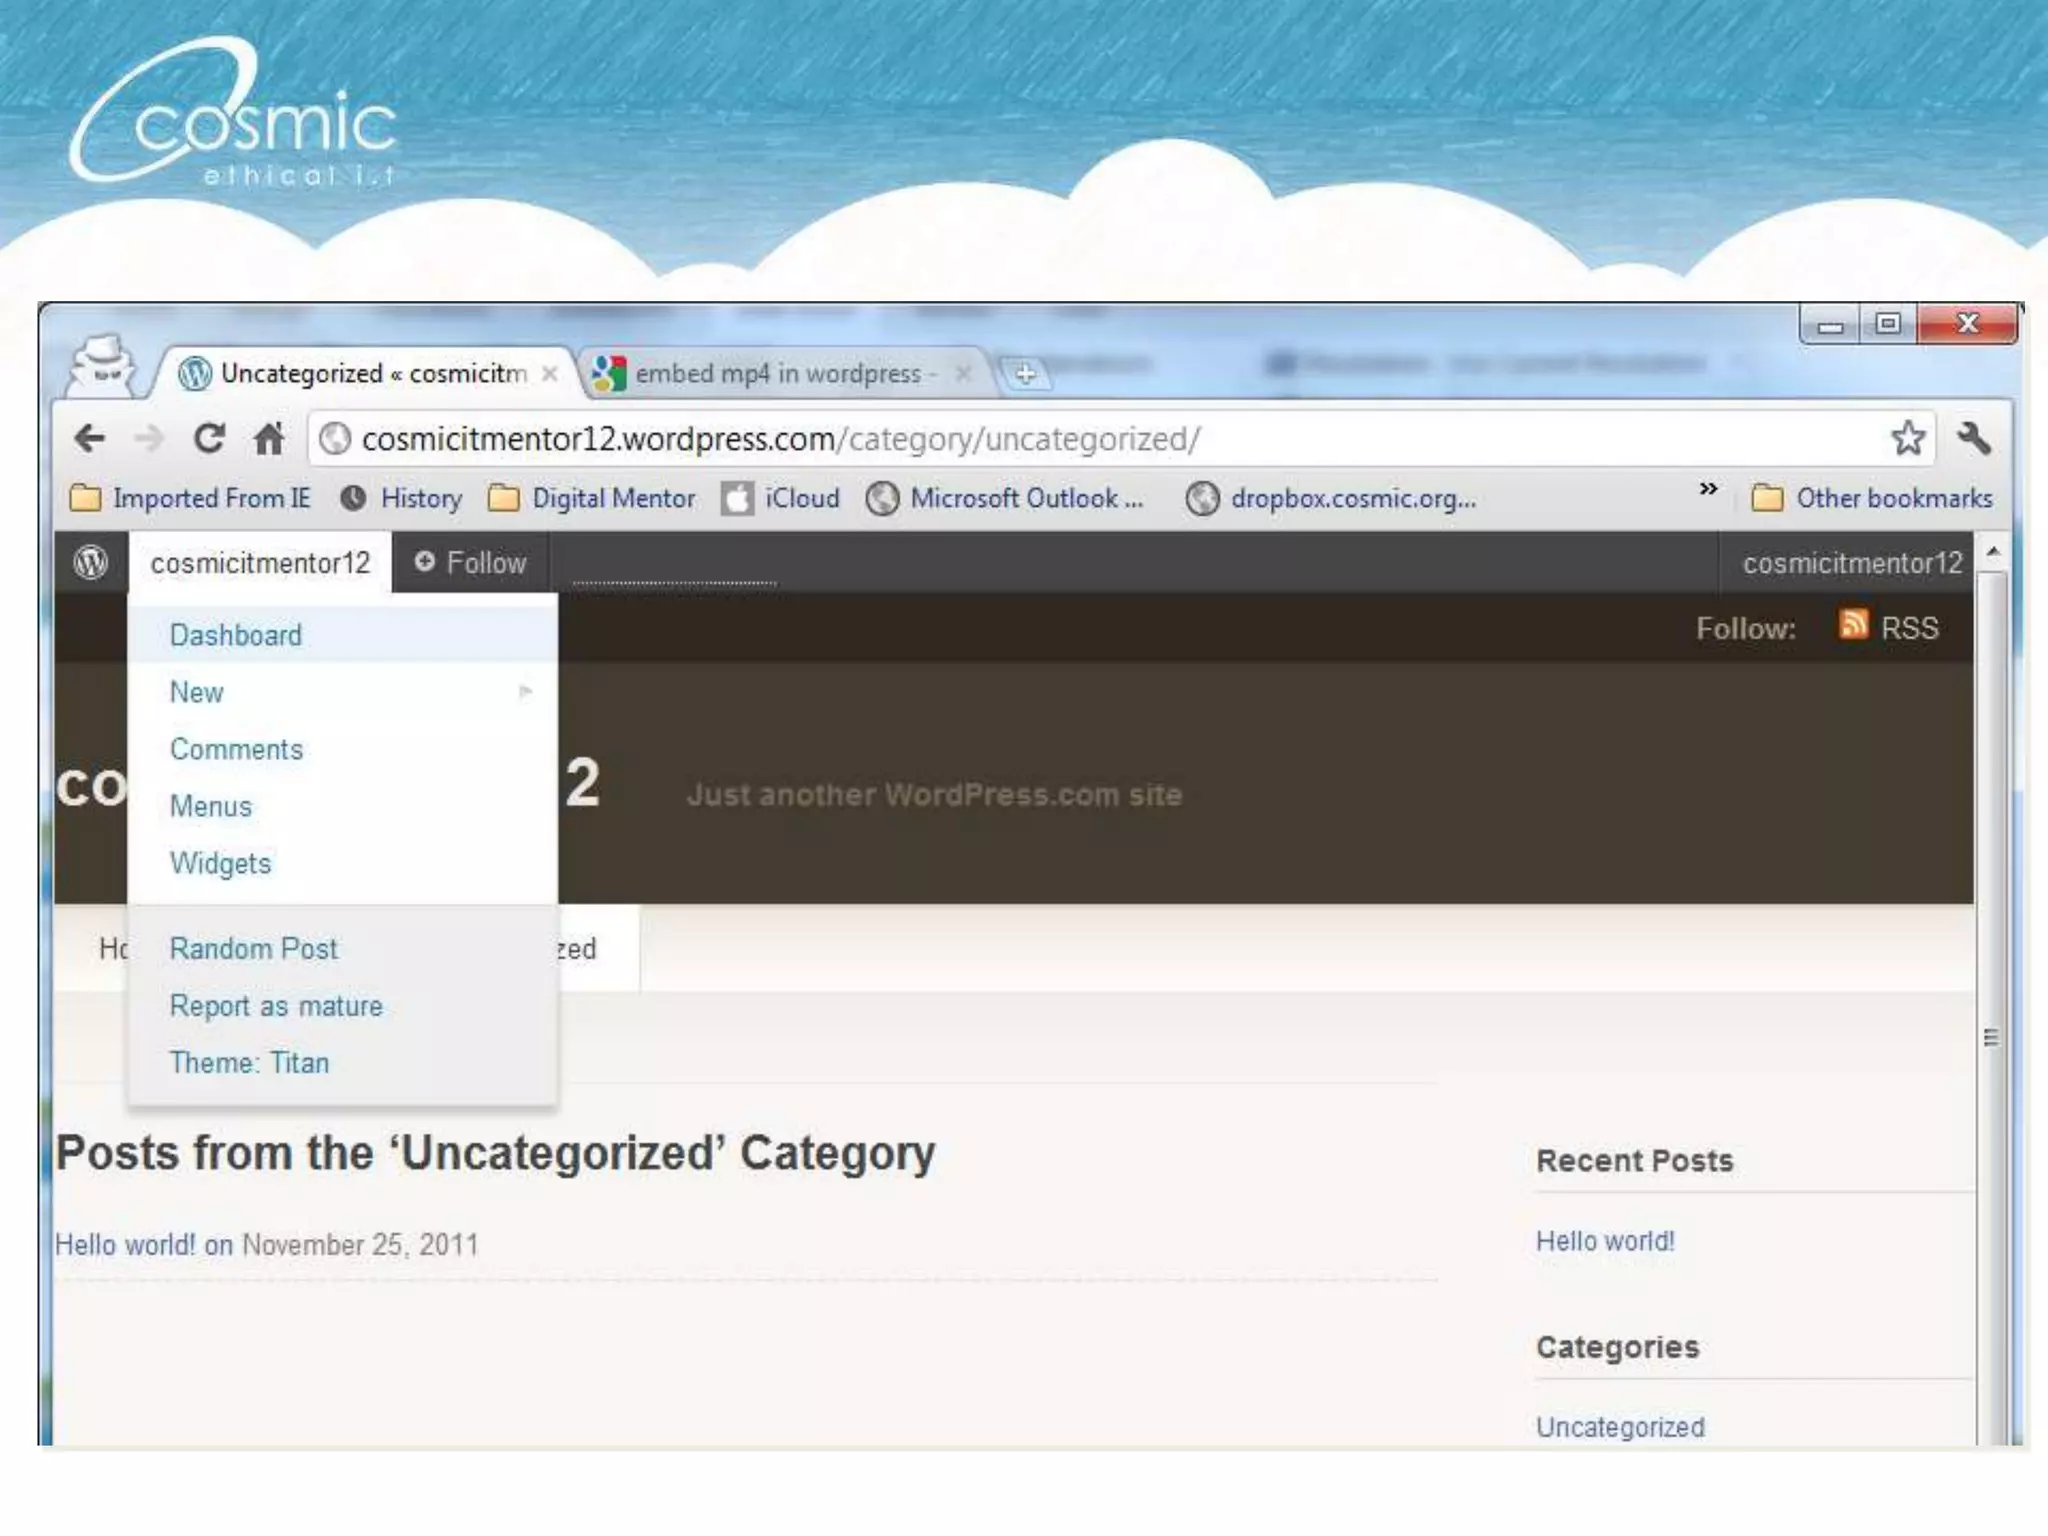This screenshot has width=2048, height=1536.
Task: Choose Widgets in the dropdown menu
Action: [220, 863]
